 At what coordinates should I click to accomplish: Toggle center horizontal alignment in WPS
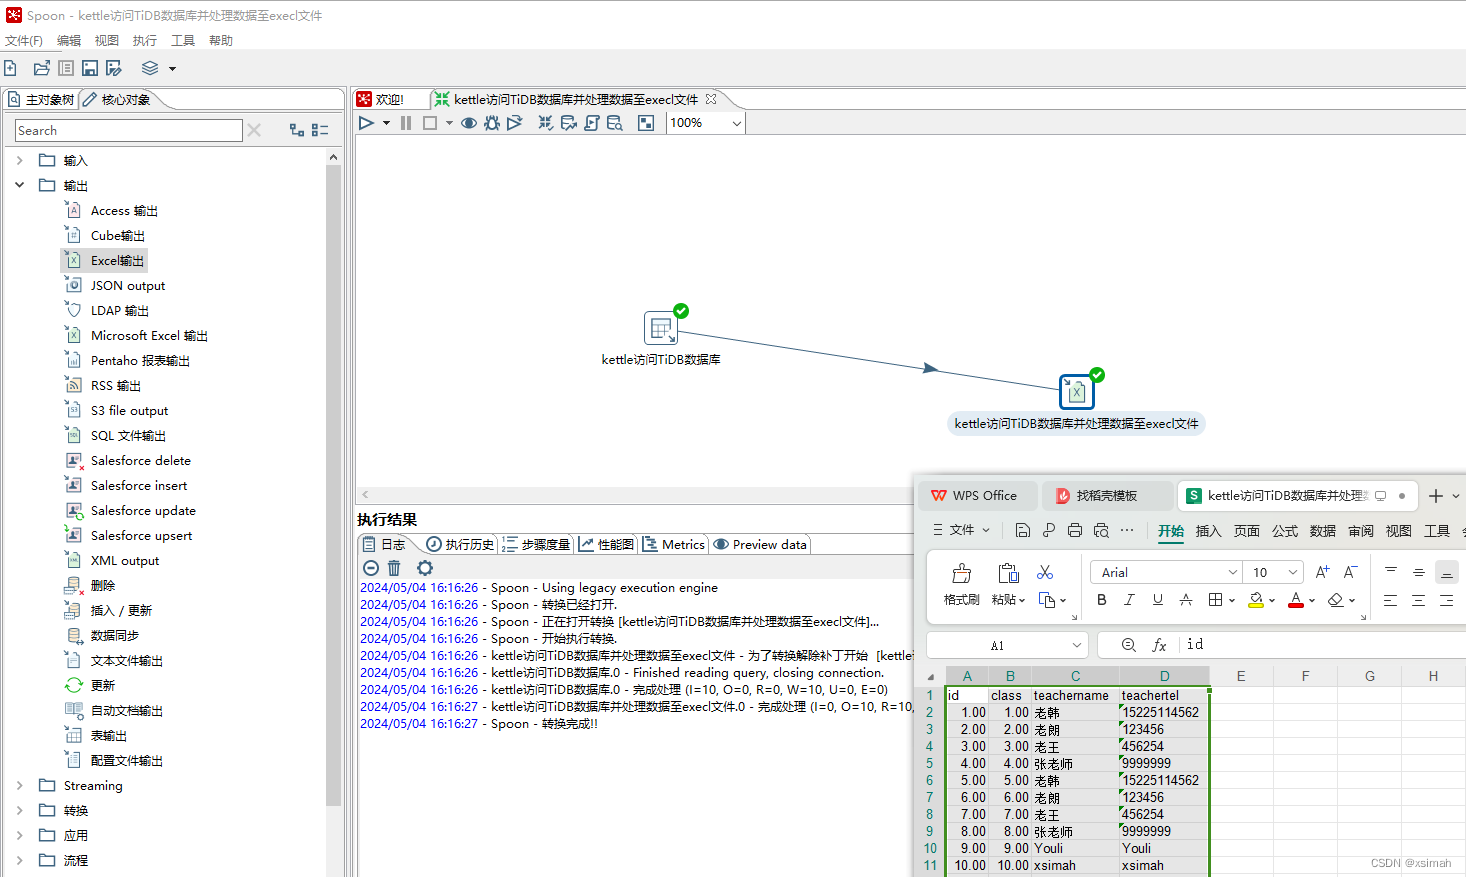1418,600
